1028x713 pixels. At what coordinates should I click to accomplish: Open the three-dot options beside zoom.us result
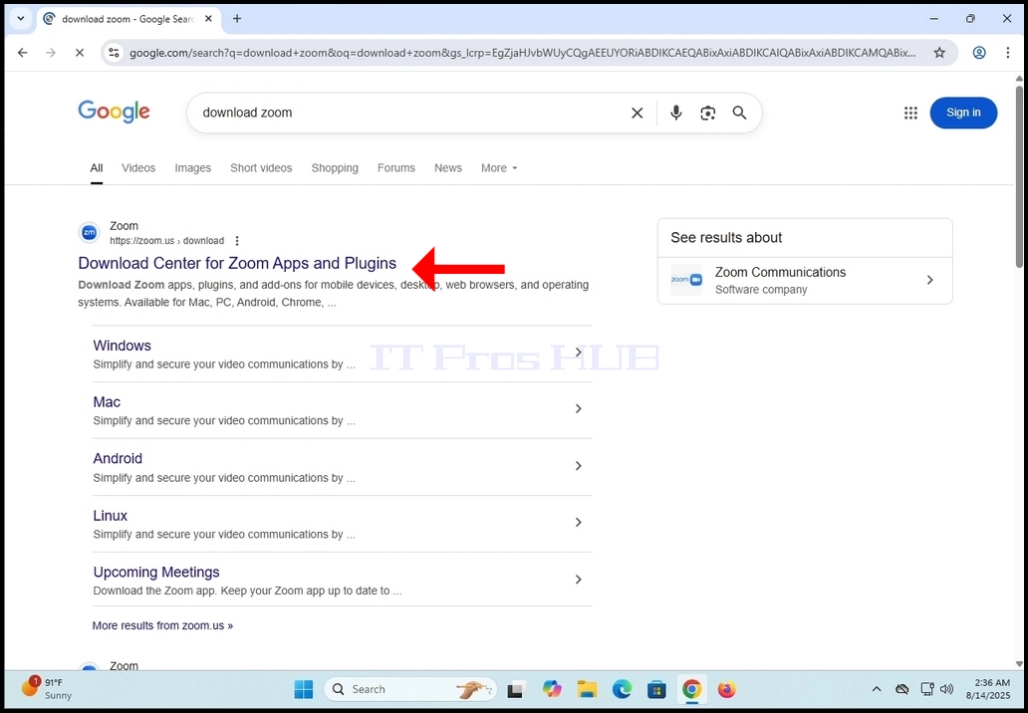pyautogui.click(x=237, y=241)
